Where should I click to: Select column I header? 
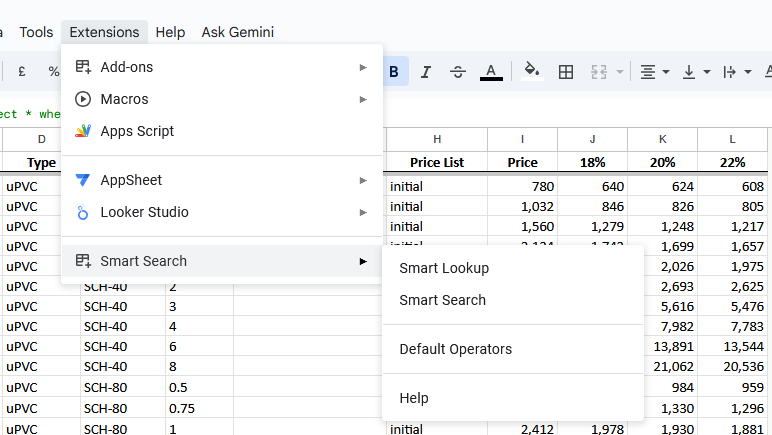[x=522, y=139]
